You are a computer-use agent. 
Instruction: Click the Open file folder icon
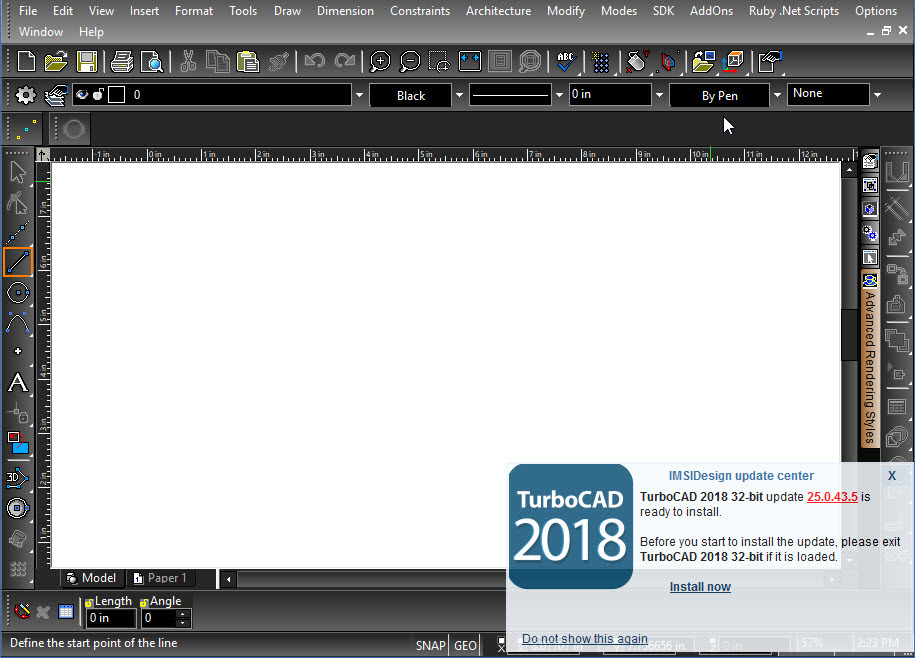coord(56,61)
